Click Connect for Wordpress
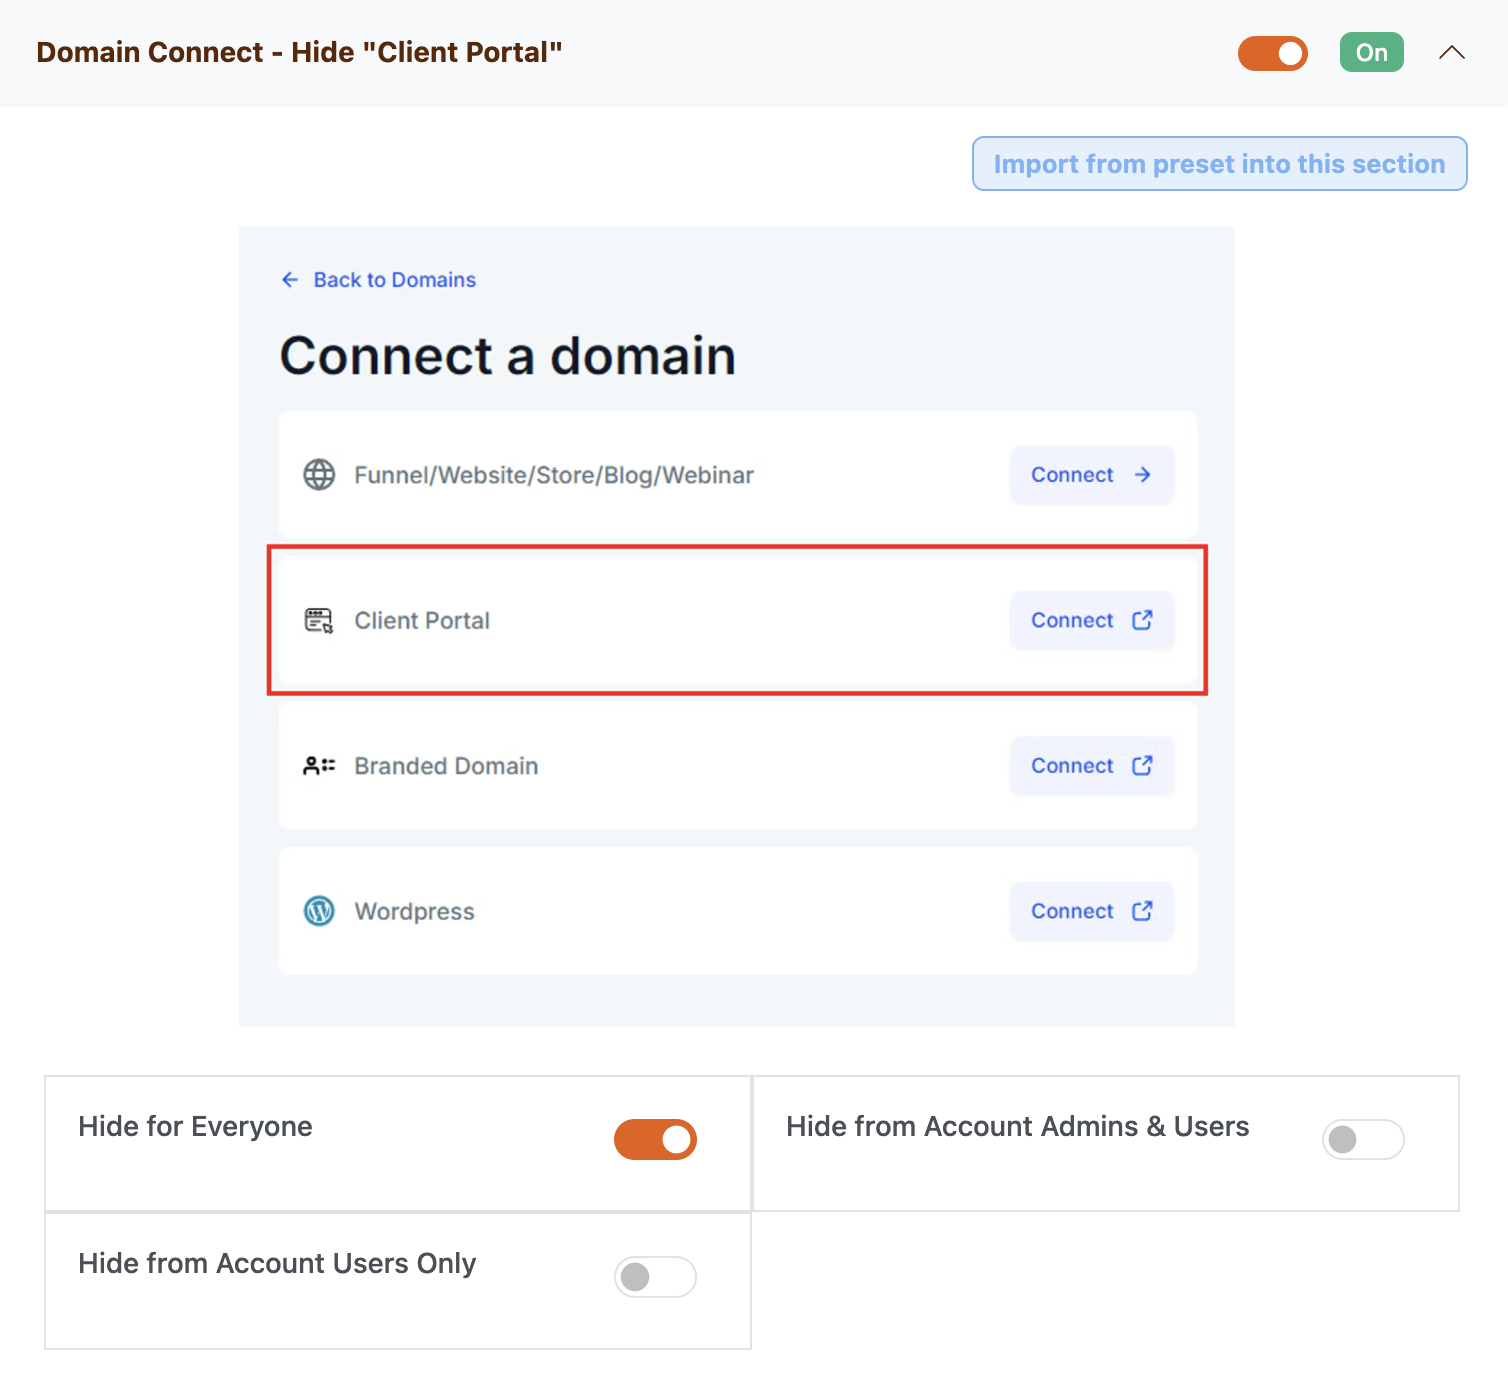 point(1091,911)
